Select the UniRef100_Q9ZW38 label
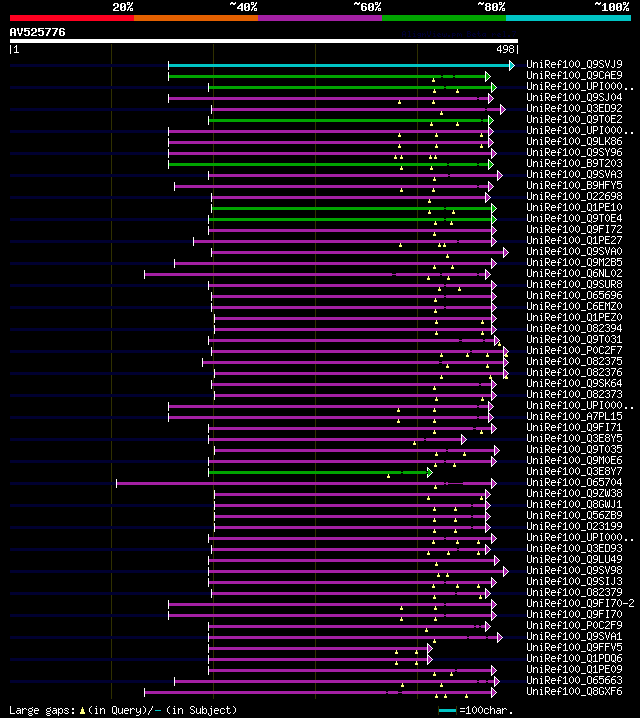 coord(574,493)
